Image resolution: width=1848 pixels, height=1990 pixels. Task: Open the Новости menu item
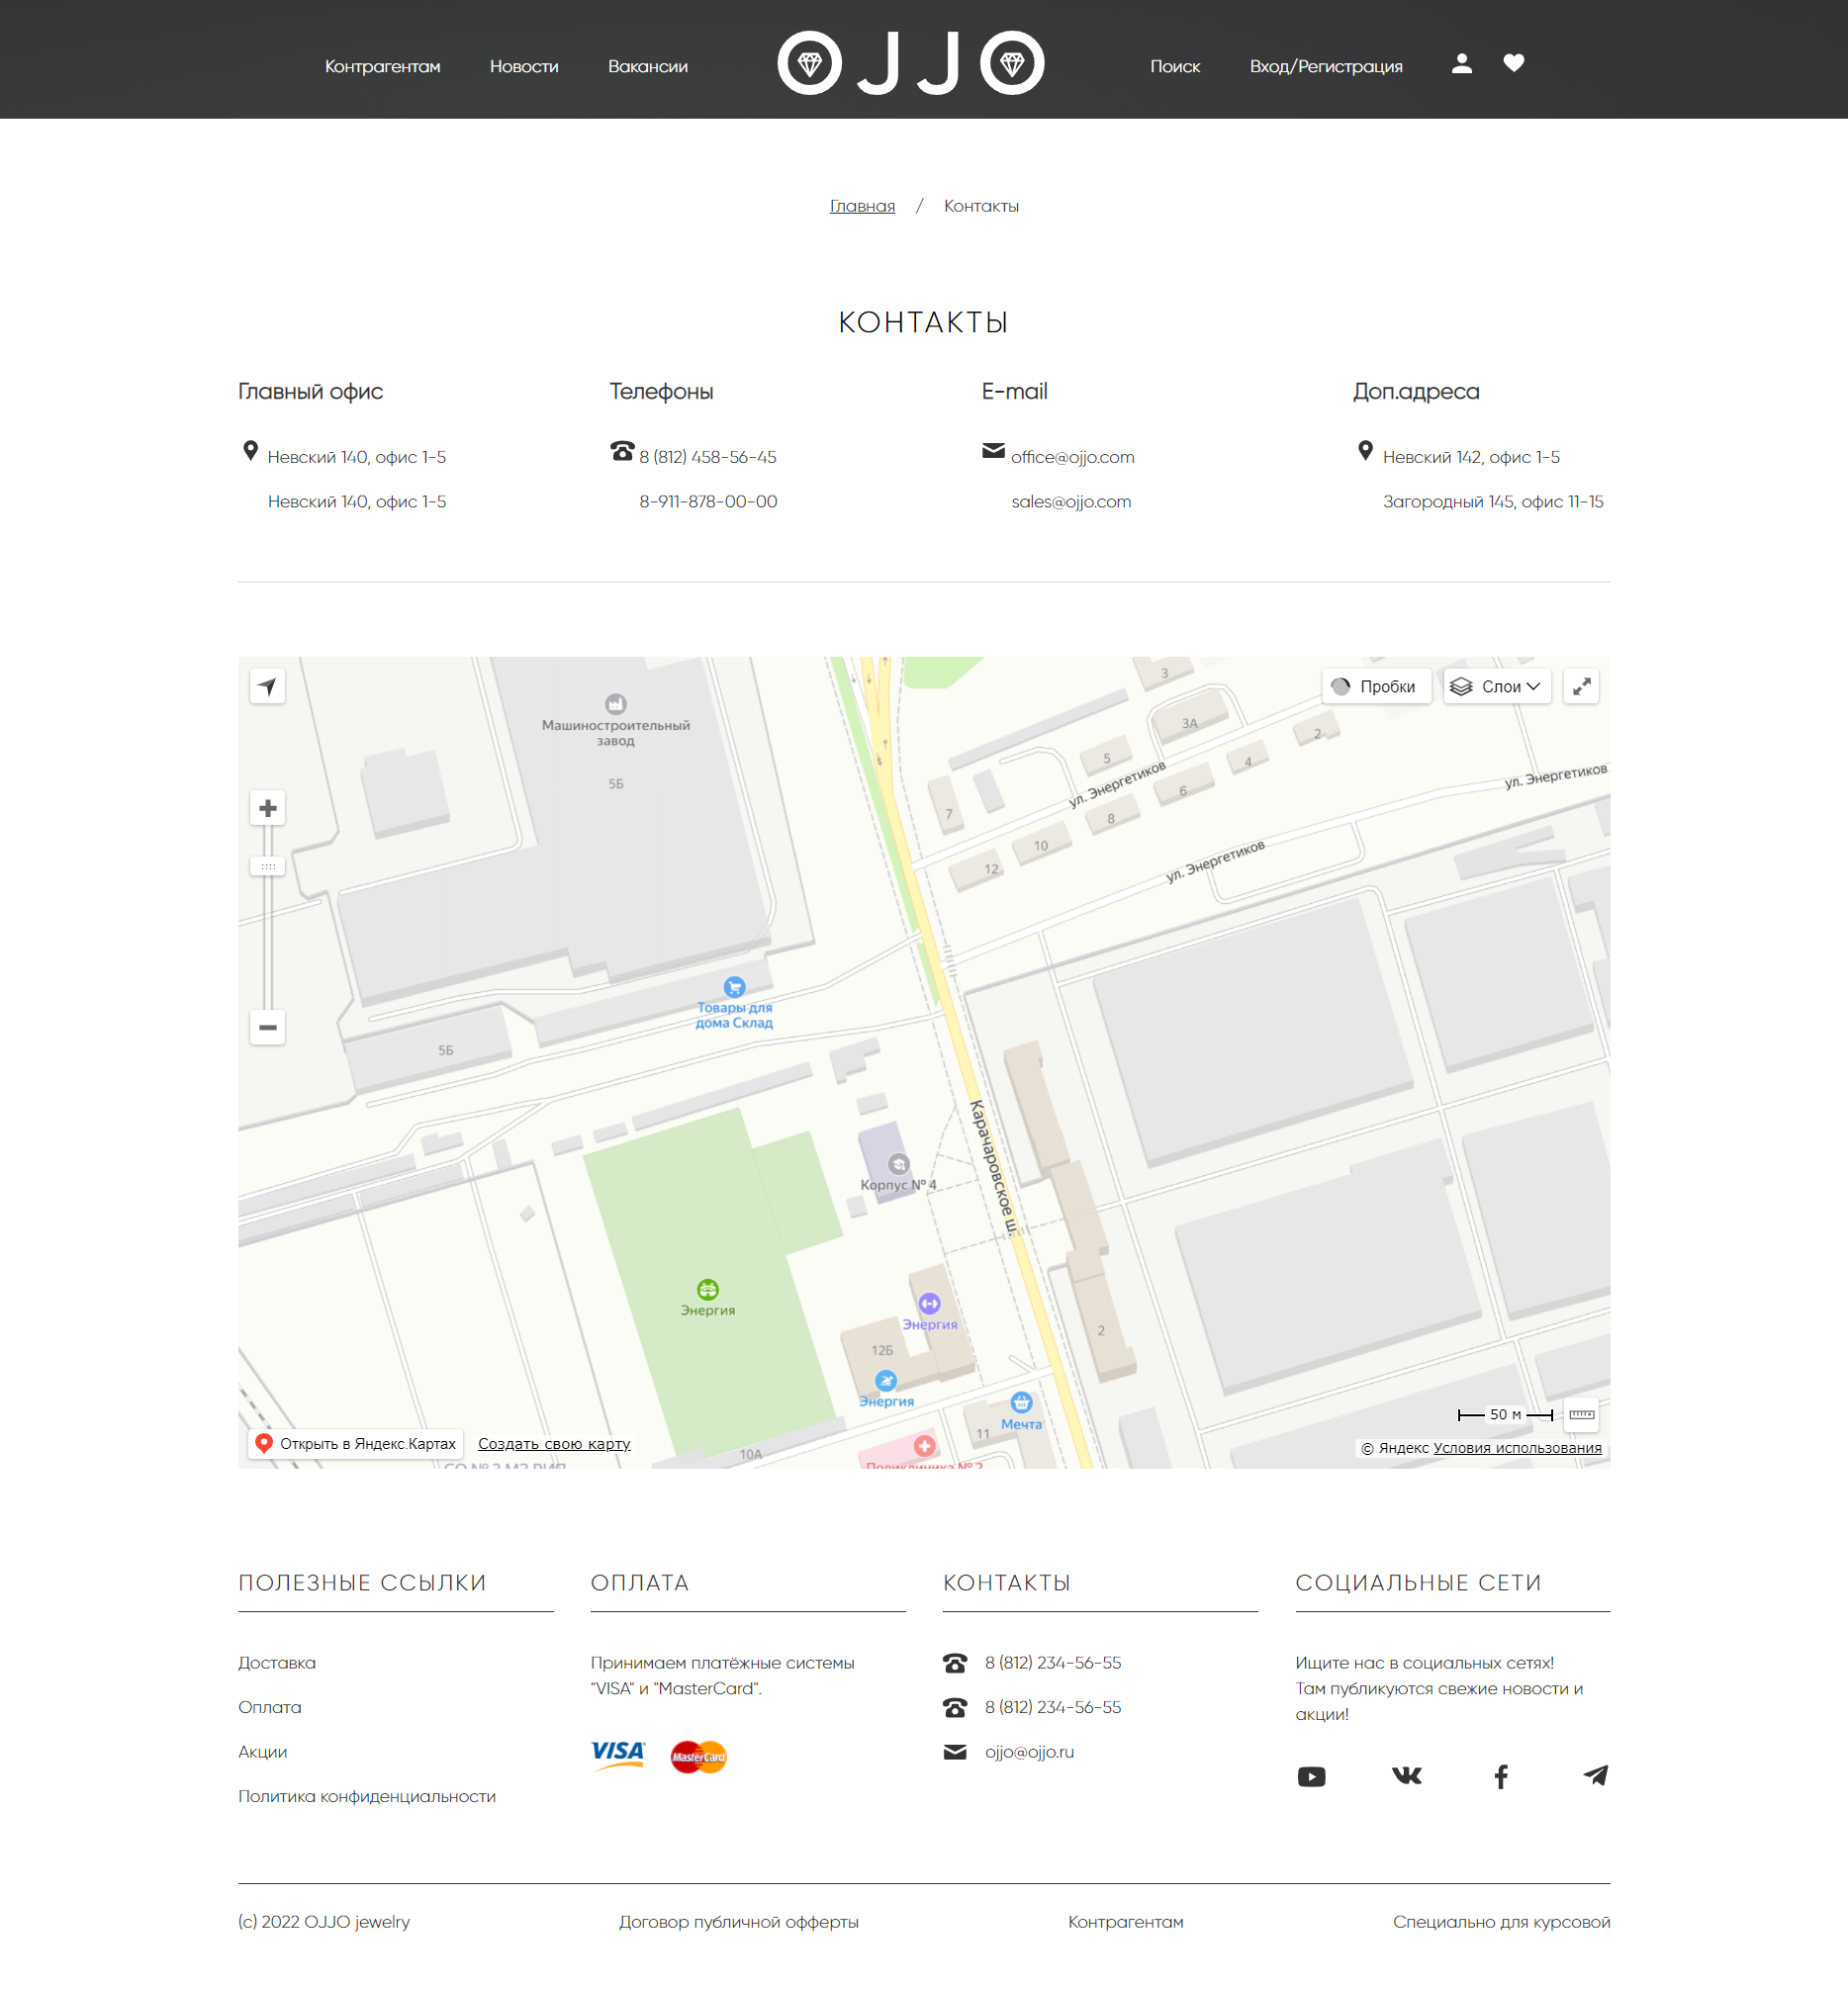(524, 67)
